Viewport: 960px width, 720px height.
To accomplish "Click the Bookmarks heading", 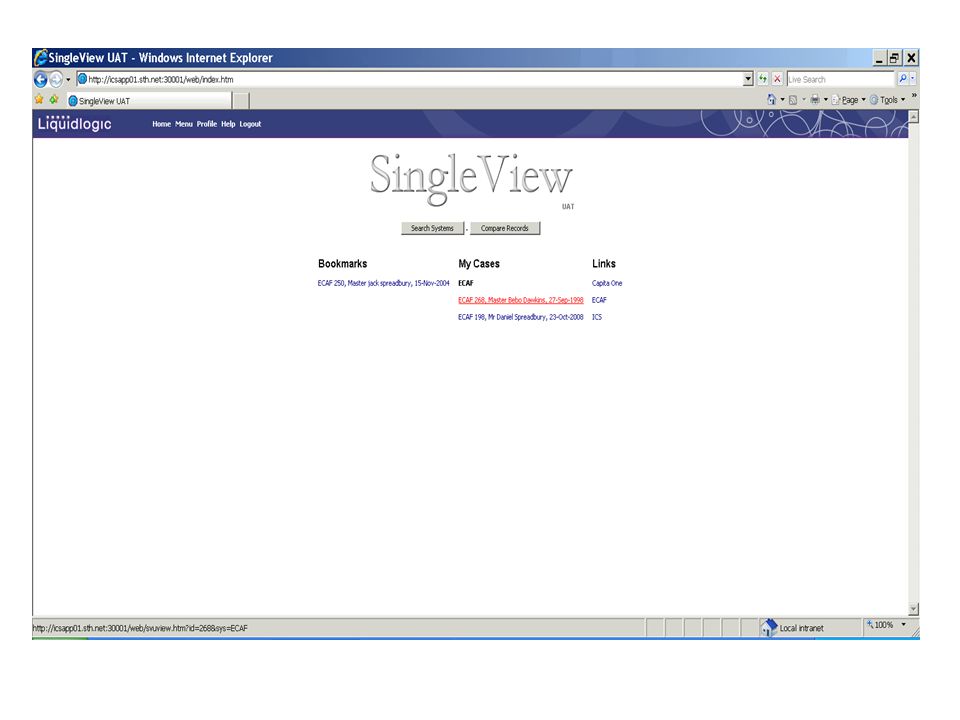I will click(x=342, y=264).
